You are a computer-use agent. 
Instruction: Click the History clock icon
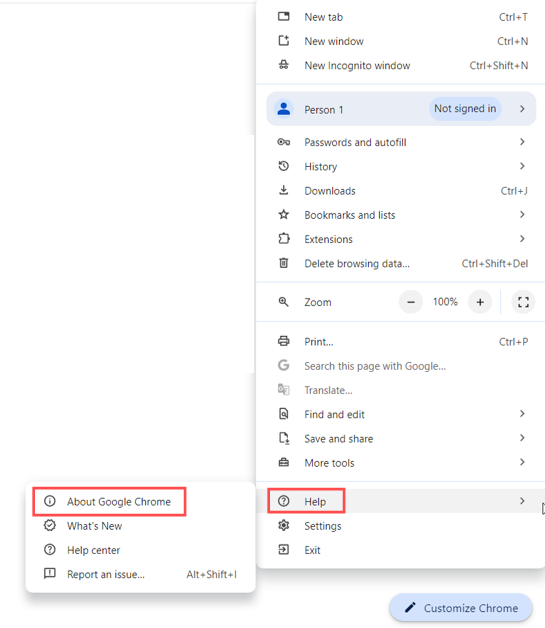[284, 166]
